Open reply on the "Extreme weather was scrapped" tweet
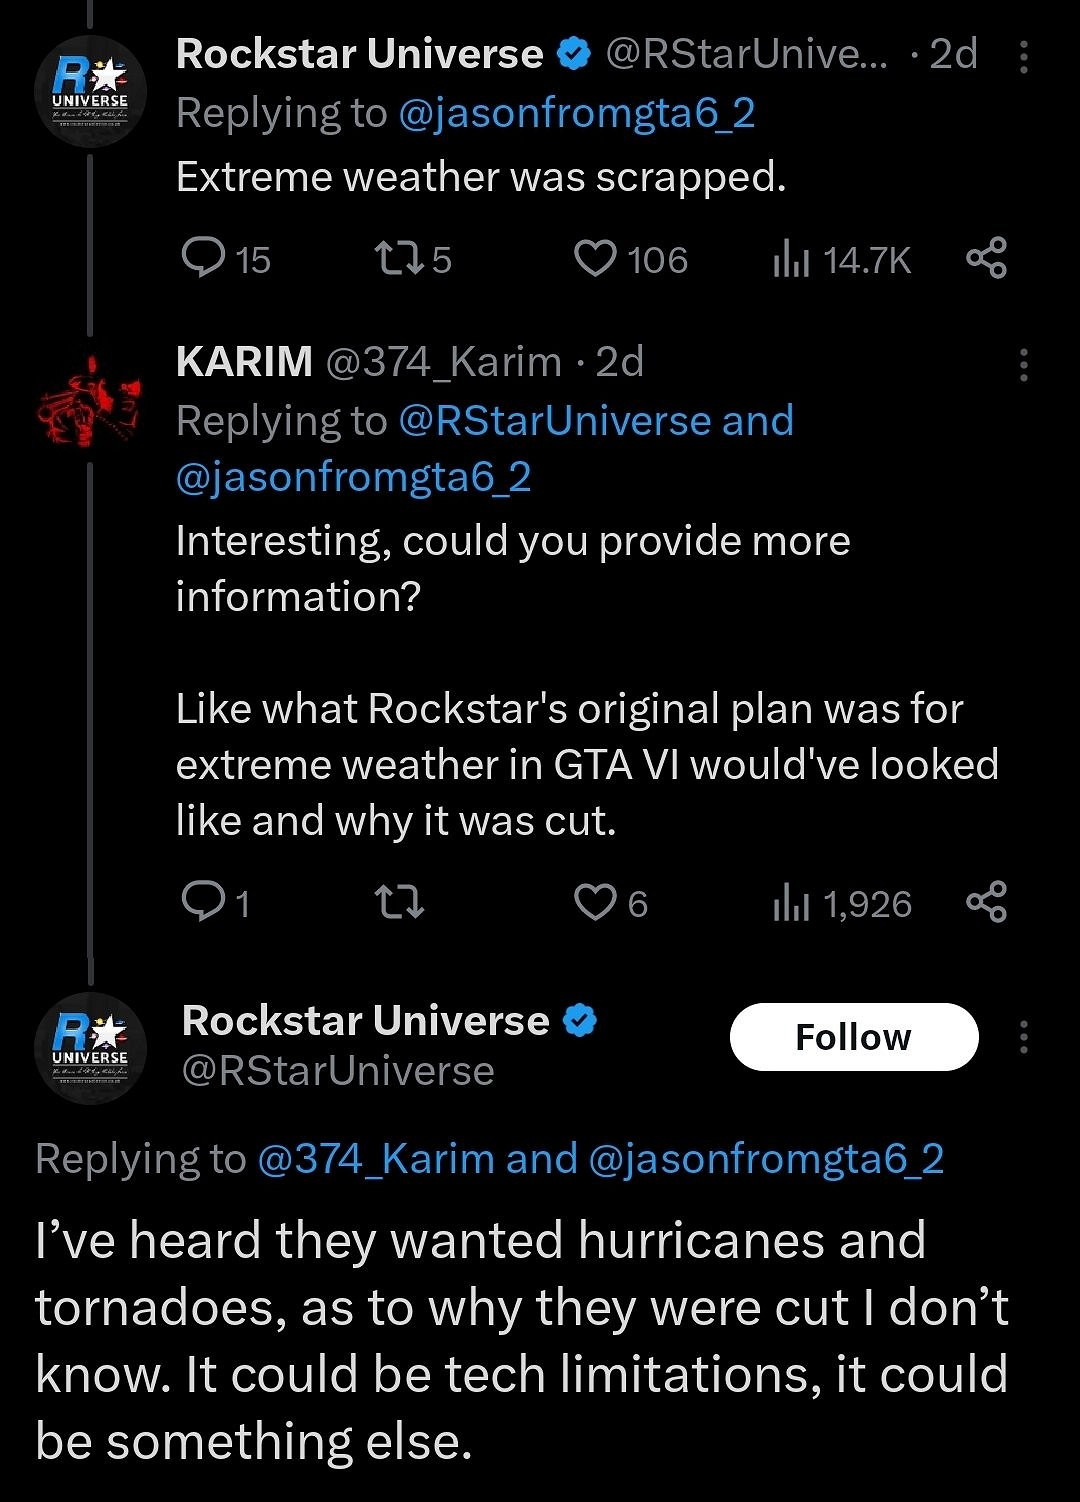Image resolution: width=1080 pixels, height=1502 pixels. click(x=204, y=258)
